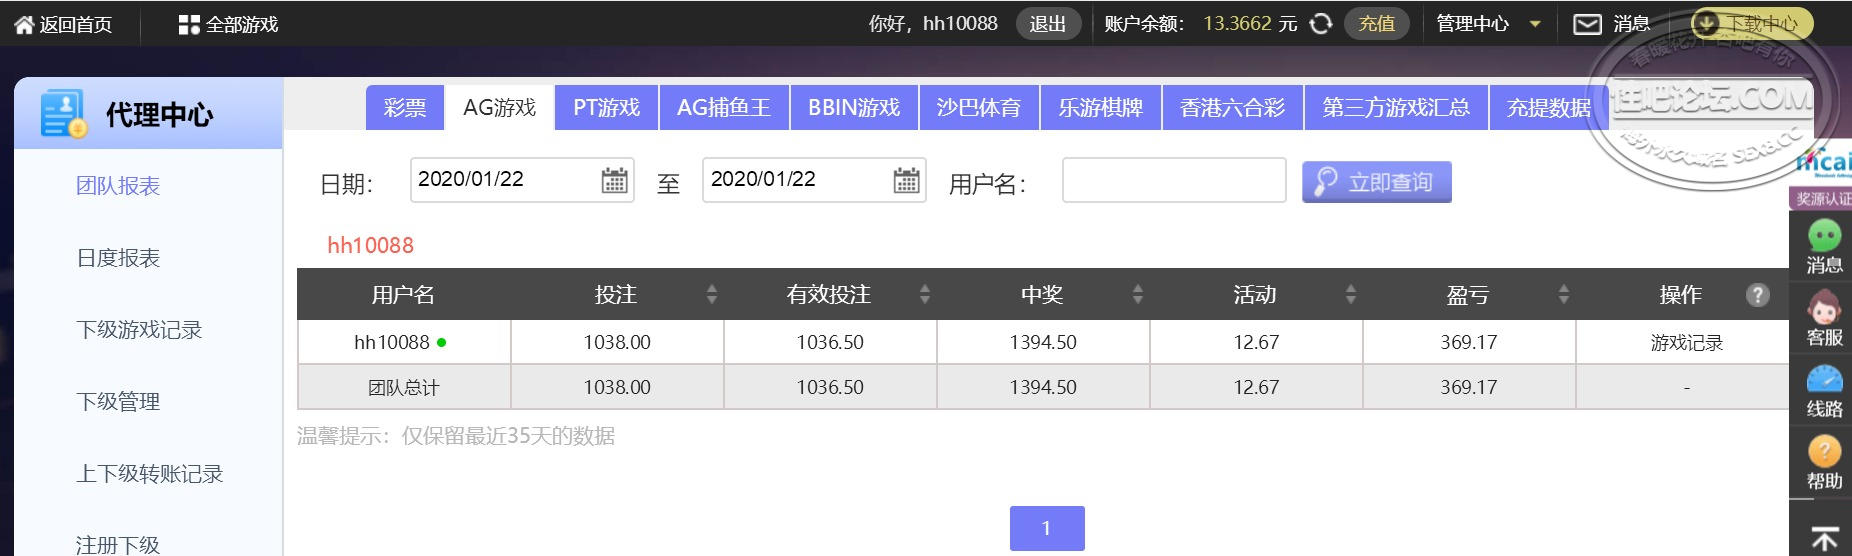The height and width of the screenshot is (556, 1852).
Task: Open the start date calendar picker
Action: [614, 180]
